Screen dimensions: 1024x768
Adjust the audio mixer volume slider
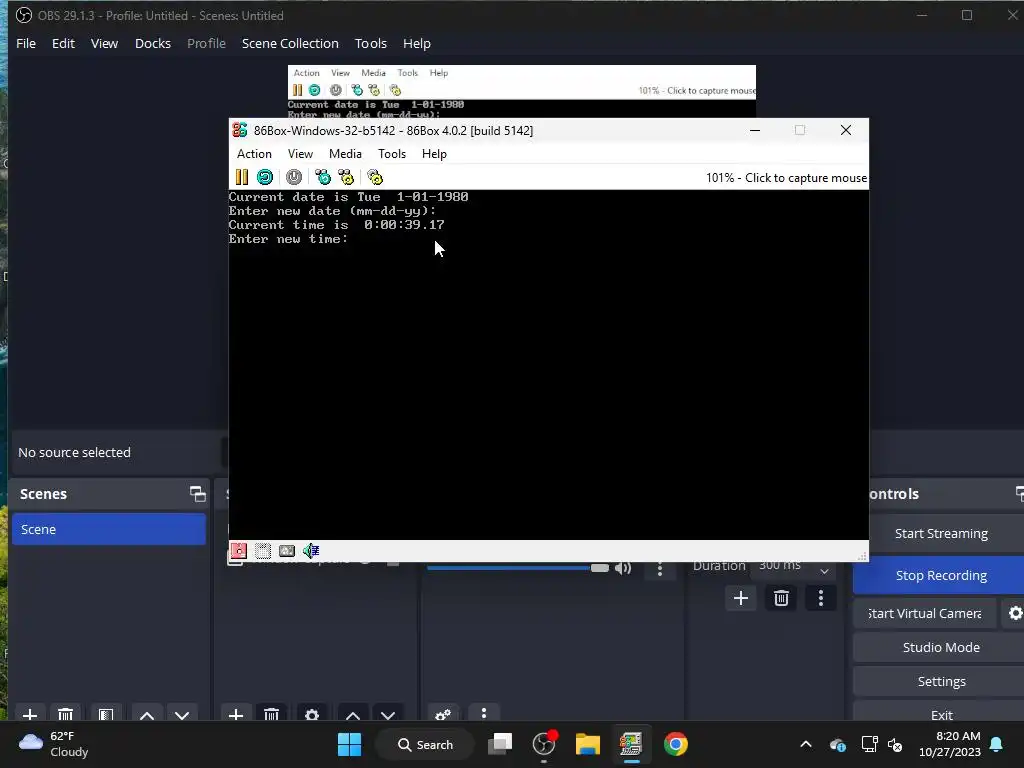click(517, 568)
